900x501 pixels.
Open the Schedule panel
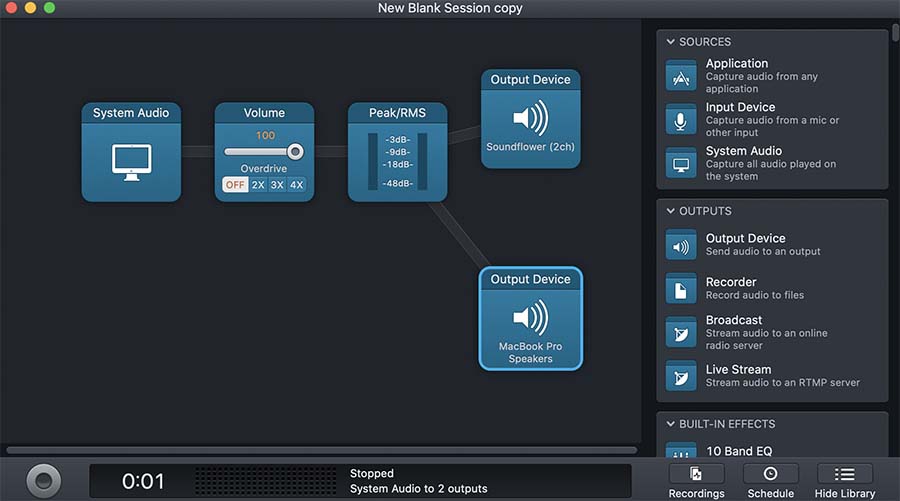pos(770,480)
